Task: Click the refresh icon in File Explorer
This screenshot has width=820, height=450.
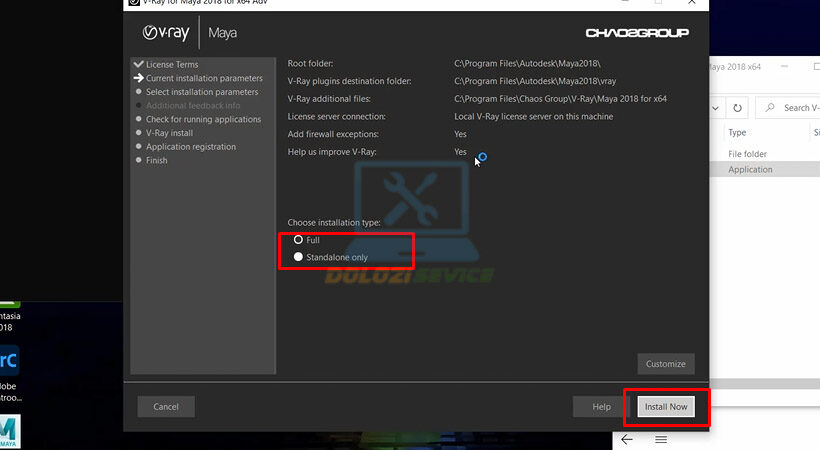Action: click(x=737, y=108)
